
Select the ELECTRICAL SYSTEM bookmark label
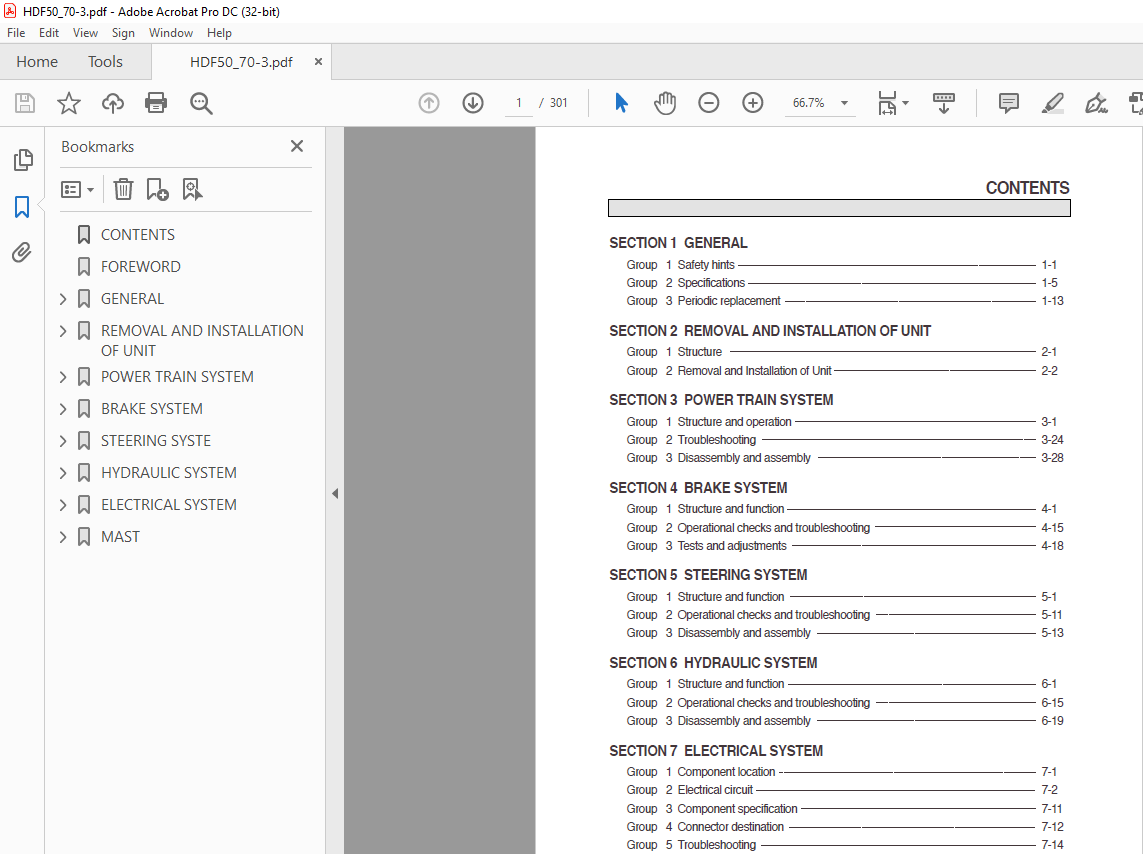pos(168,505)
